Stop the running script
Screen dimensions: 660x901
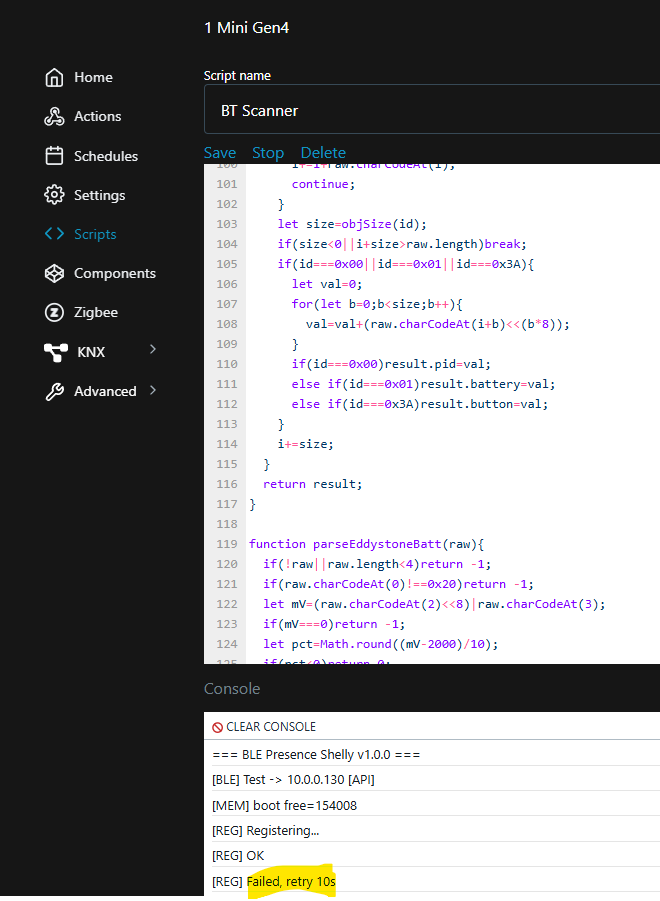268,153
